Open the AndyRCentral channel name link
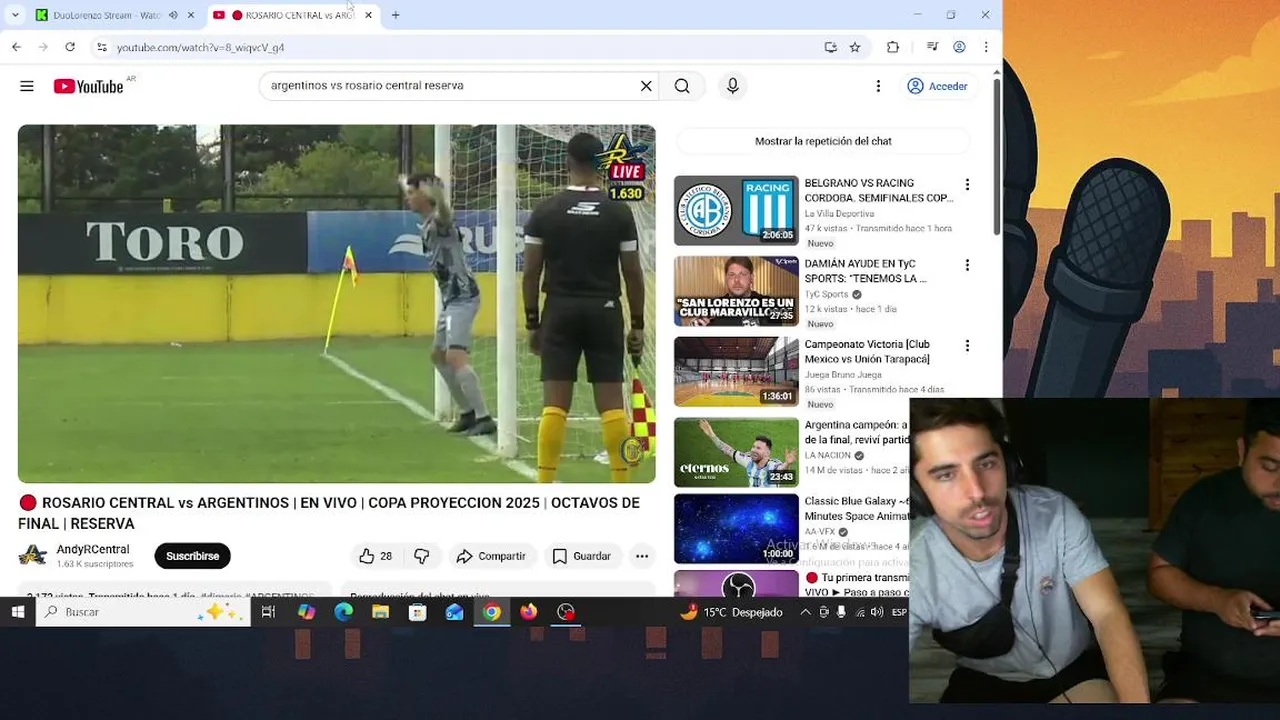This screenshot has height=720, width=1280. pos(93,549)
